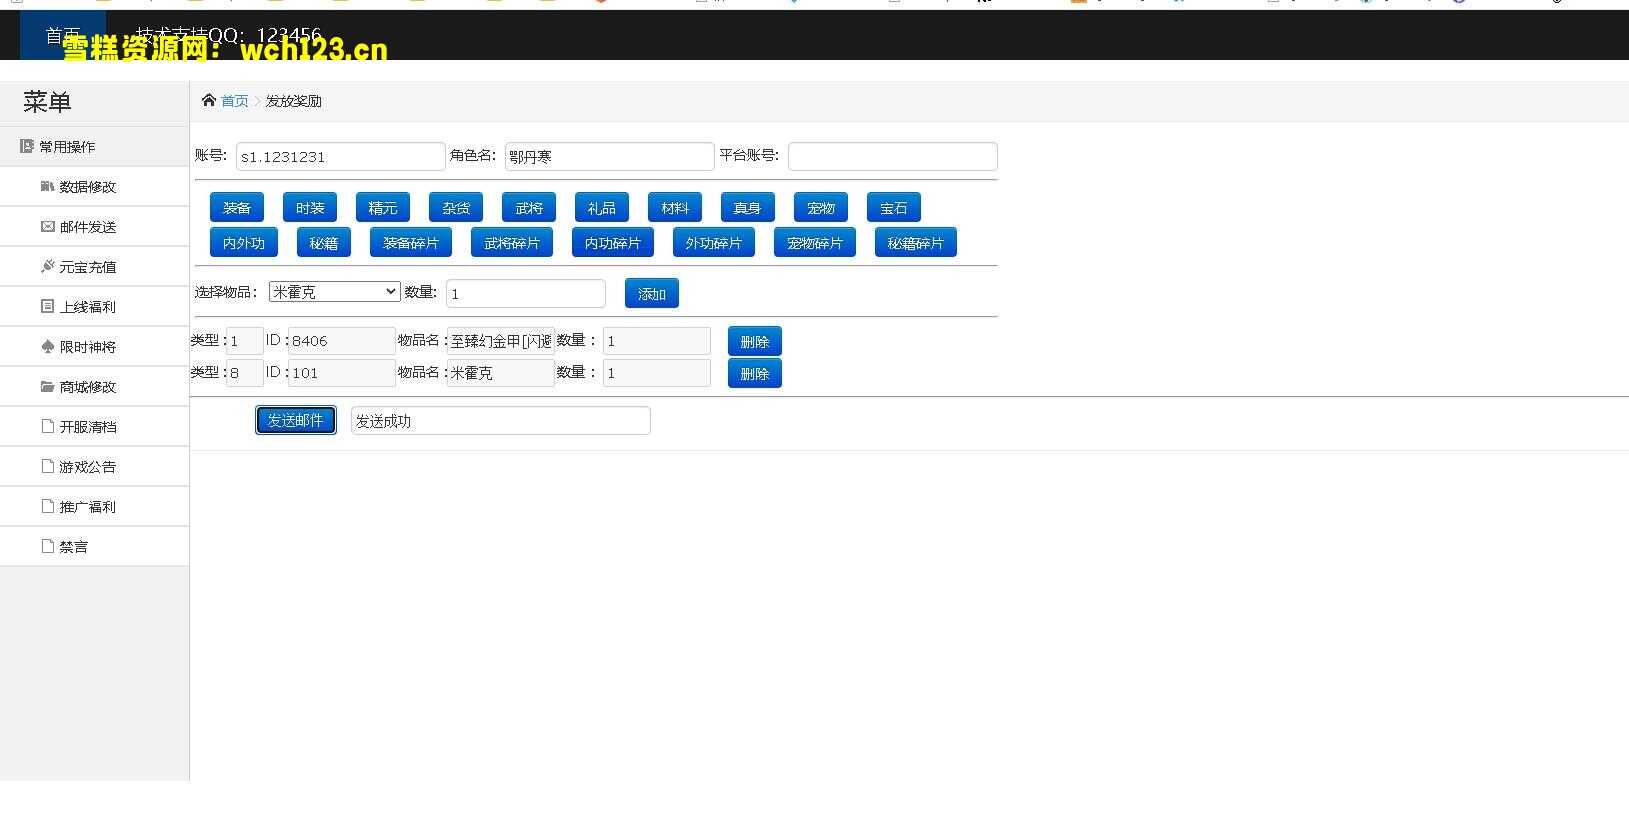Image resolution: width=1629 pixels, height=819 pixels.
Task: Open 商城修改 menu item
Action: click(94, 386)
